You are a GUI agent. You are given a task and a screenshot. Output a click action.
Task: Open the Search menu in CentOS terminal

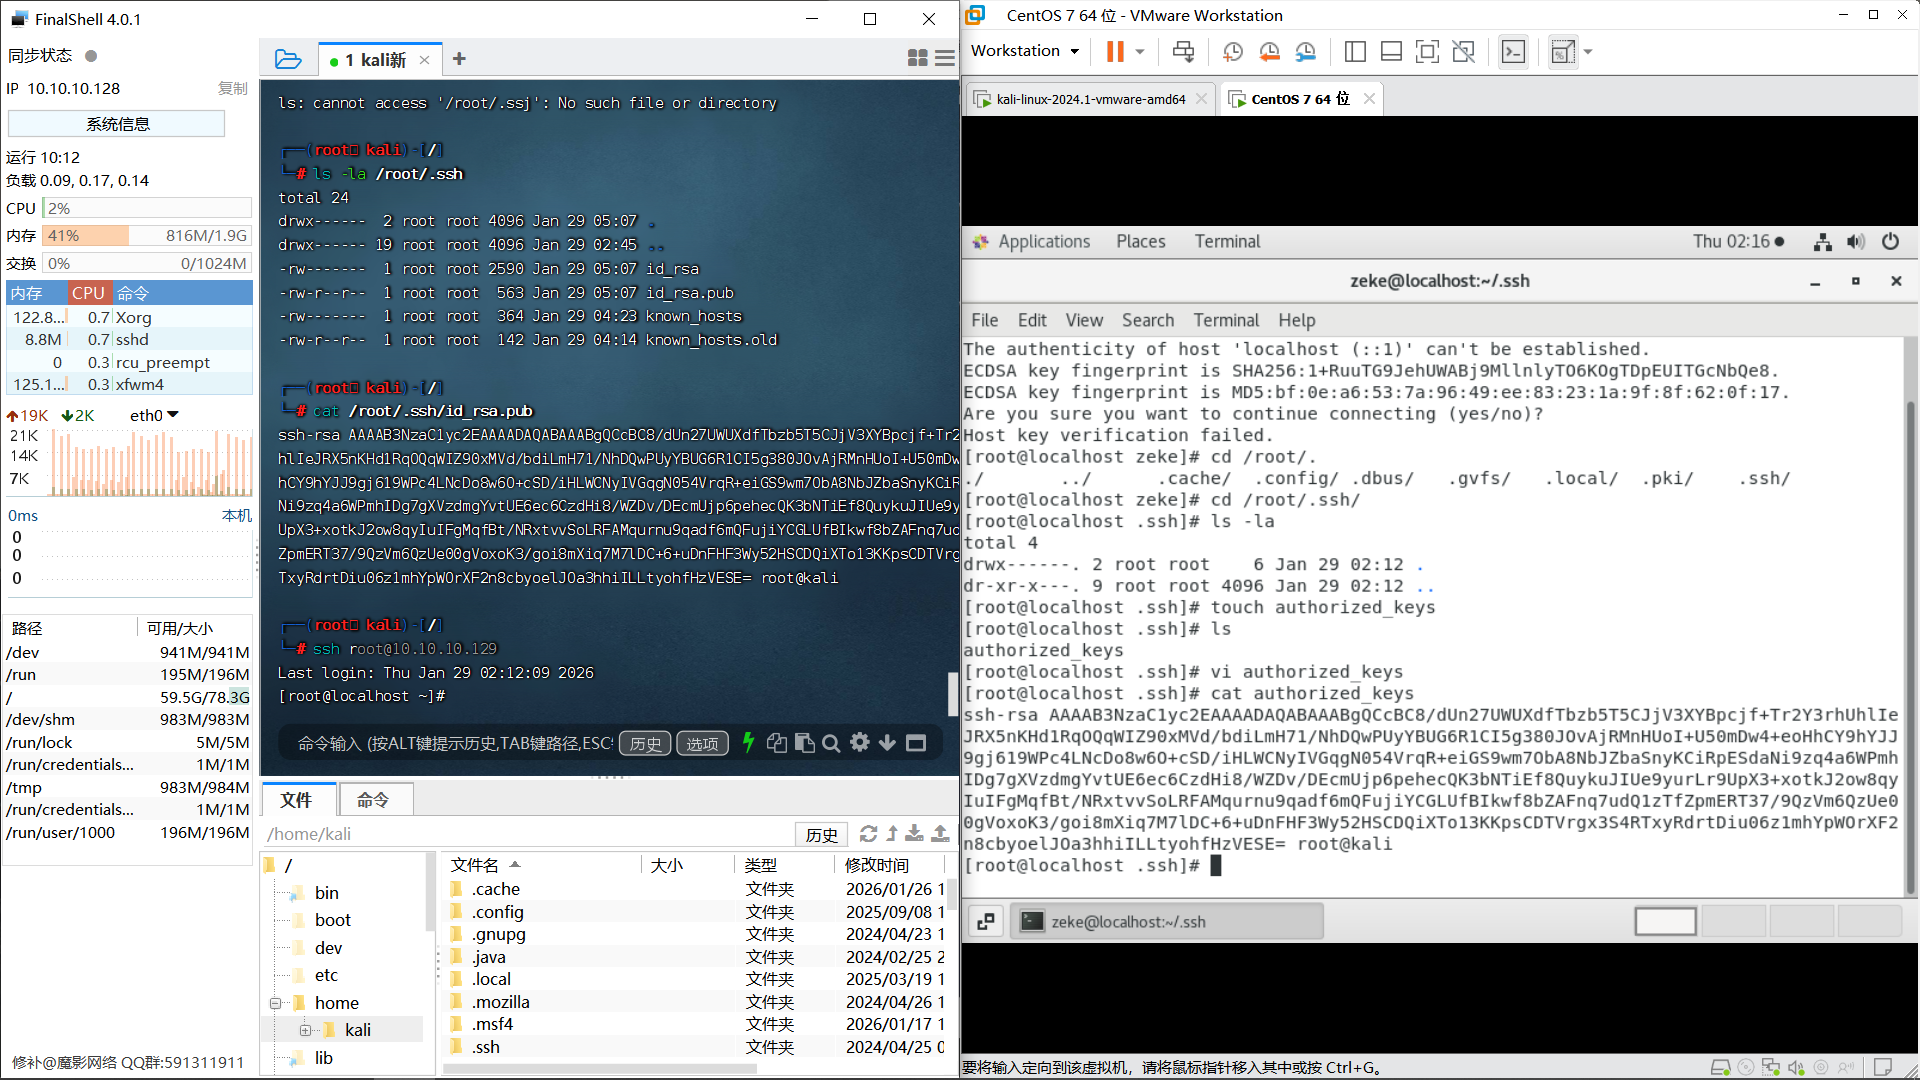(x=1147, y=320)
